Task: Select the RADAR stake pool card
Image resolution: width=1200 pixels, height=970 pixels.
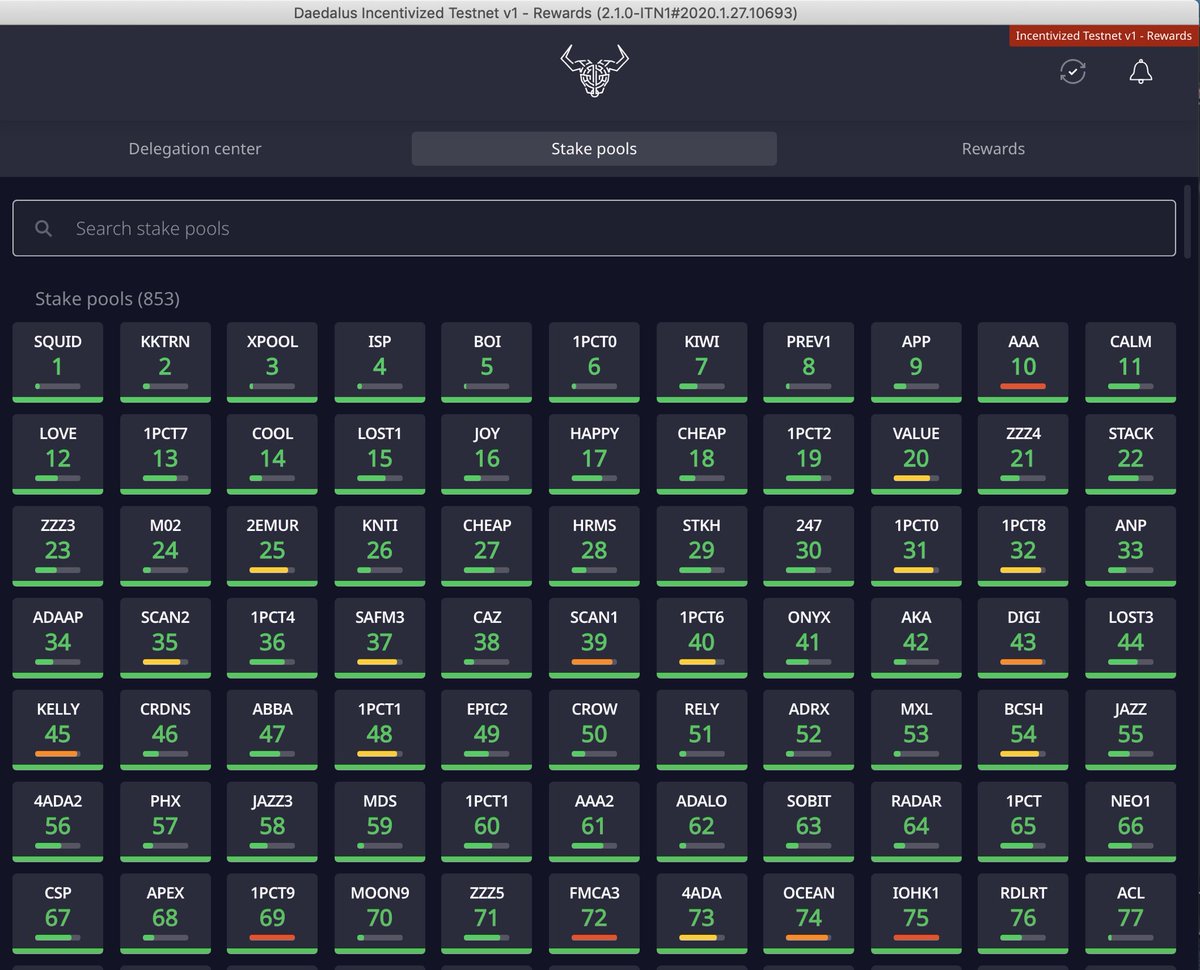Action: pyautogui.click(x=916, y=822)
